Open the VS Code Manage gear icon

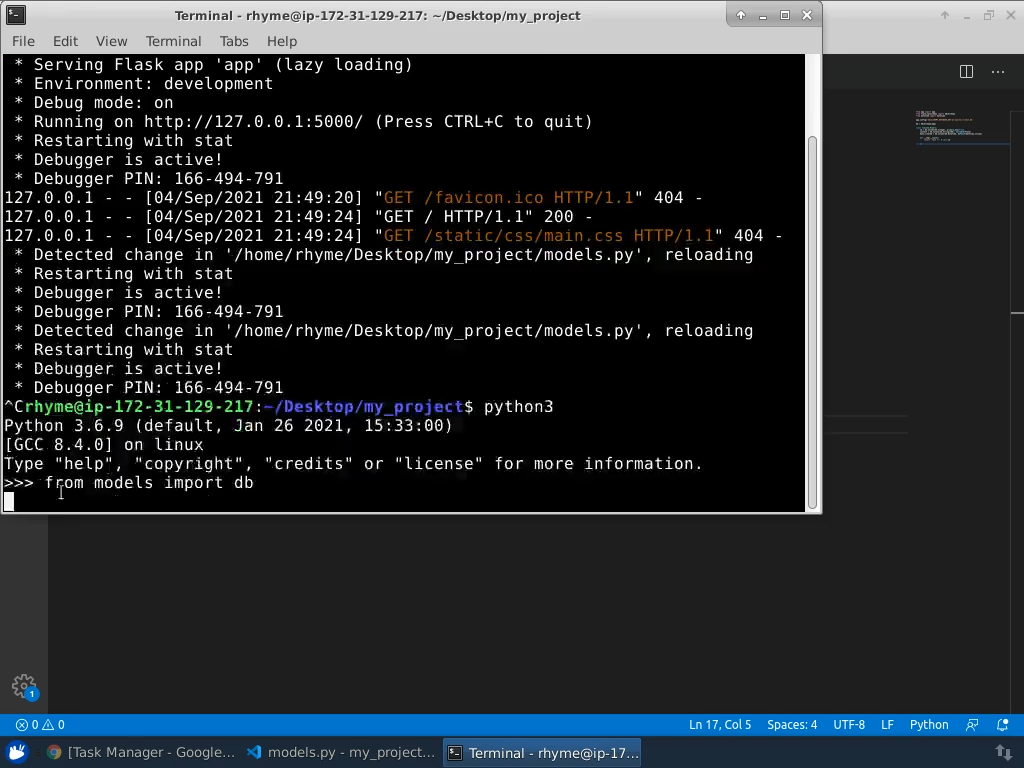click(x=24, y=686)
